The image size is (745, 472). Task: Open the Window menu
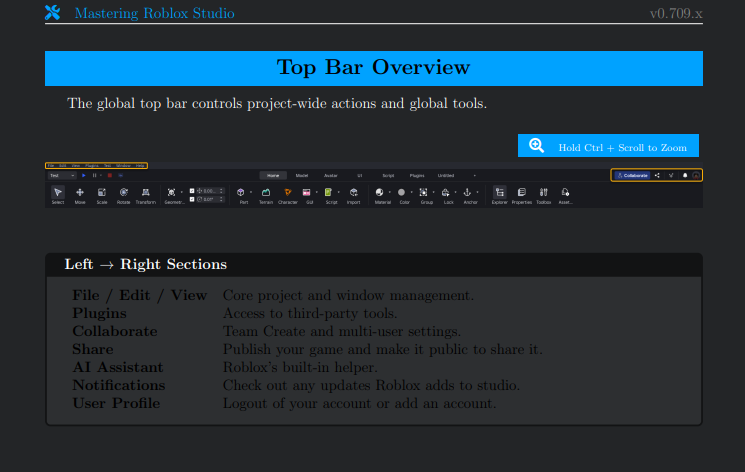pyautogui.click(x=124, y=165)
